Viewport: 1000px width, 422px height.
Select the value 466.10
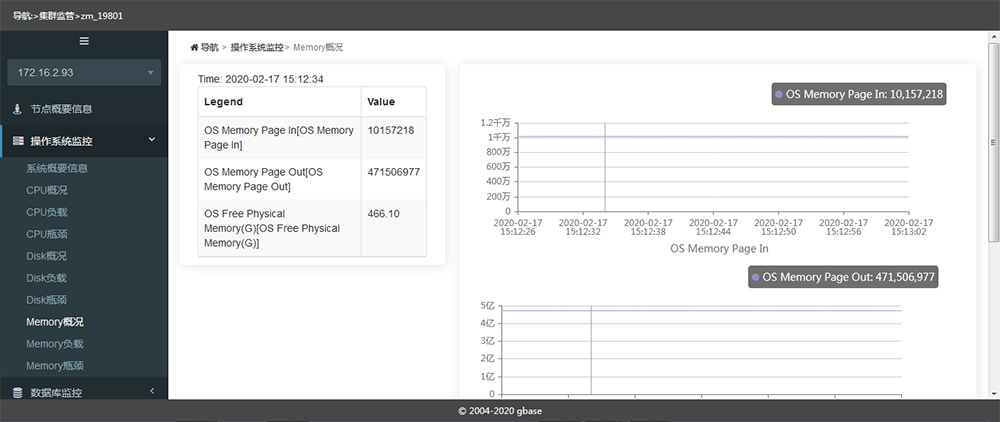[x=384, y=214]
